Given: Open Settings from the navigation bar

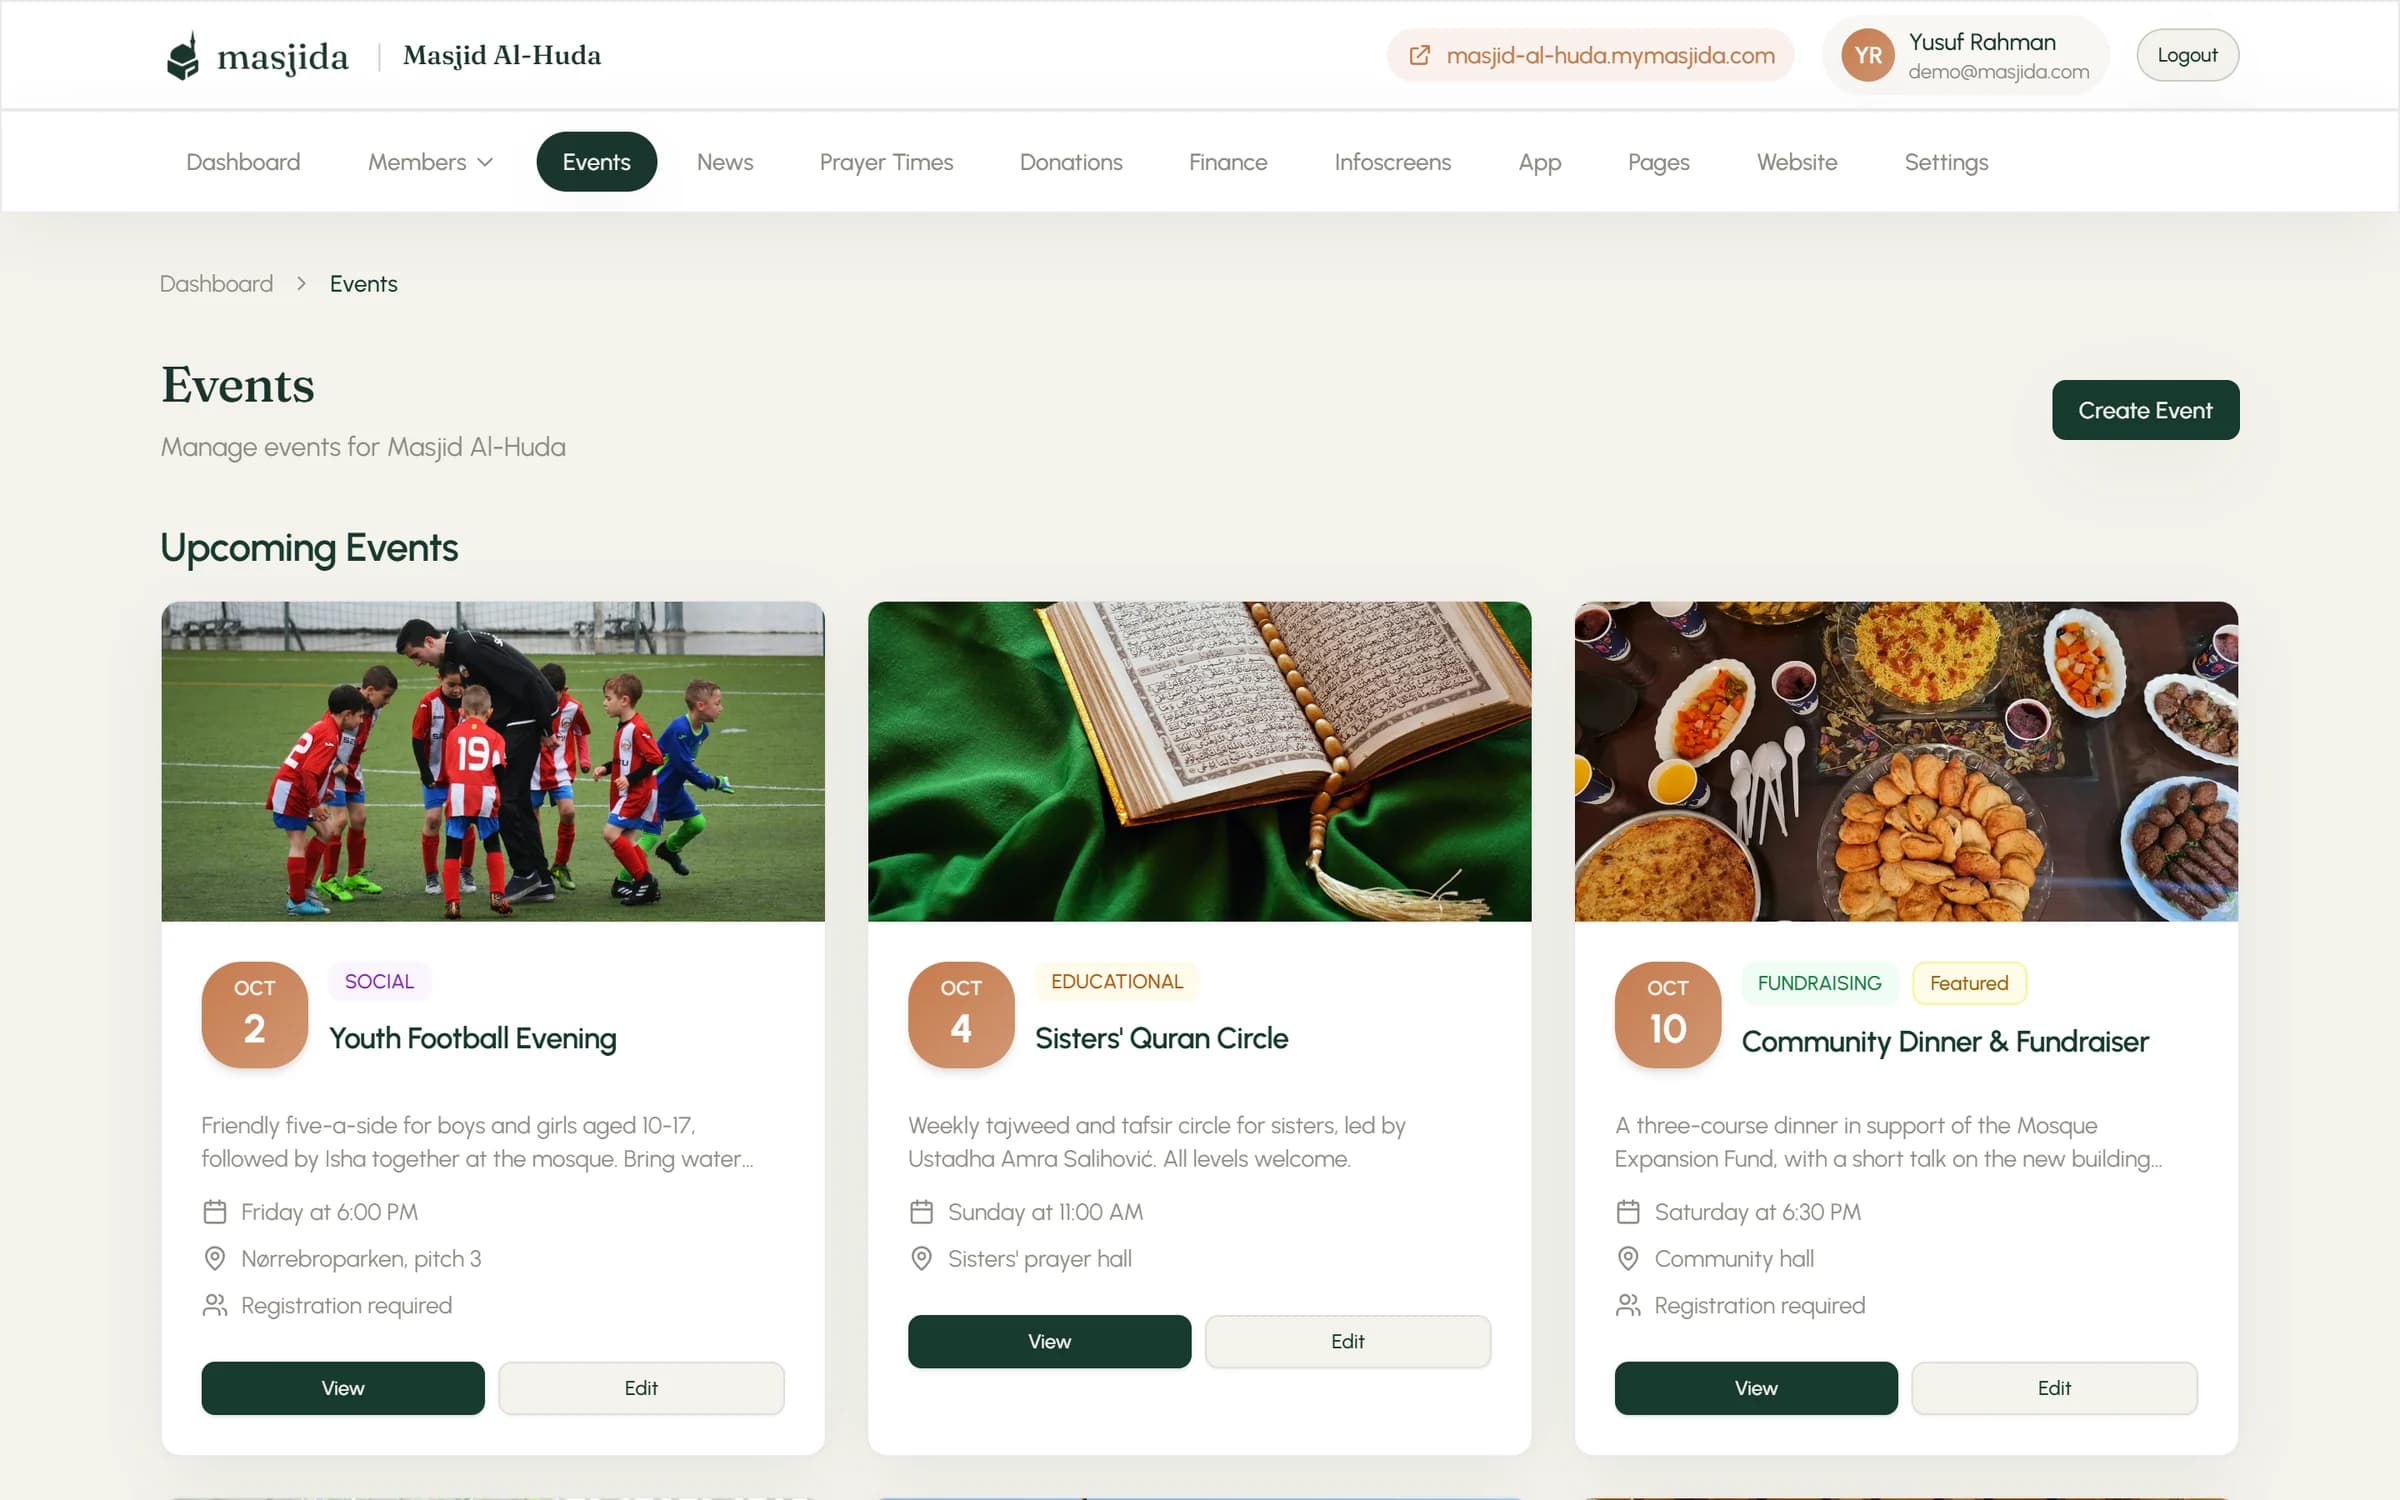Looking at the screenshot, I should tap(1945, 162).
